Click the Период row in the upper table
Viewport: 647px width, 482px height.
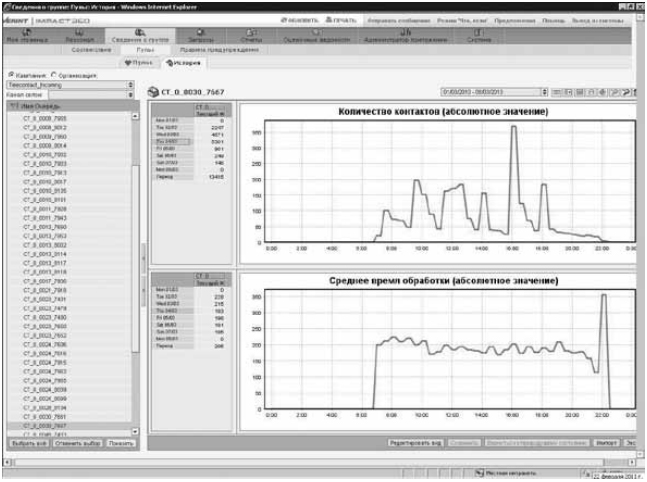189,177
